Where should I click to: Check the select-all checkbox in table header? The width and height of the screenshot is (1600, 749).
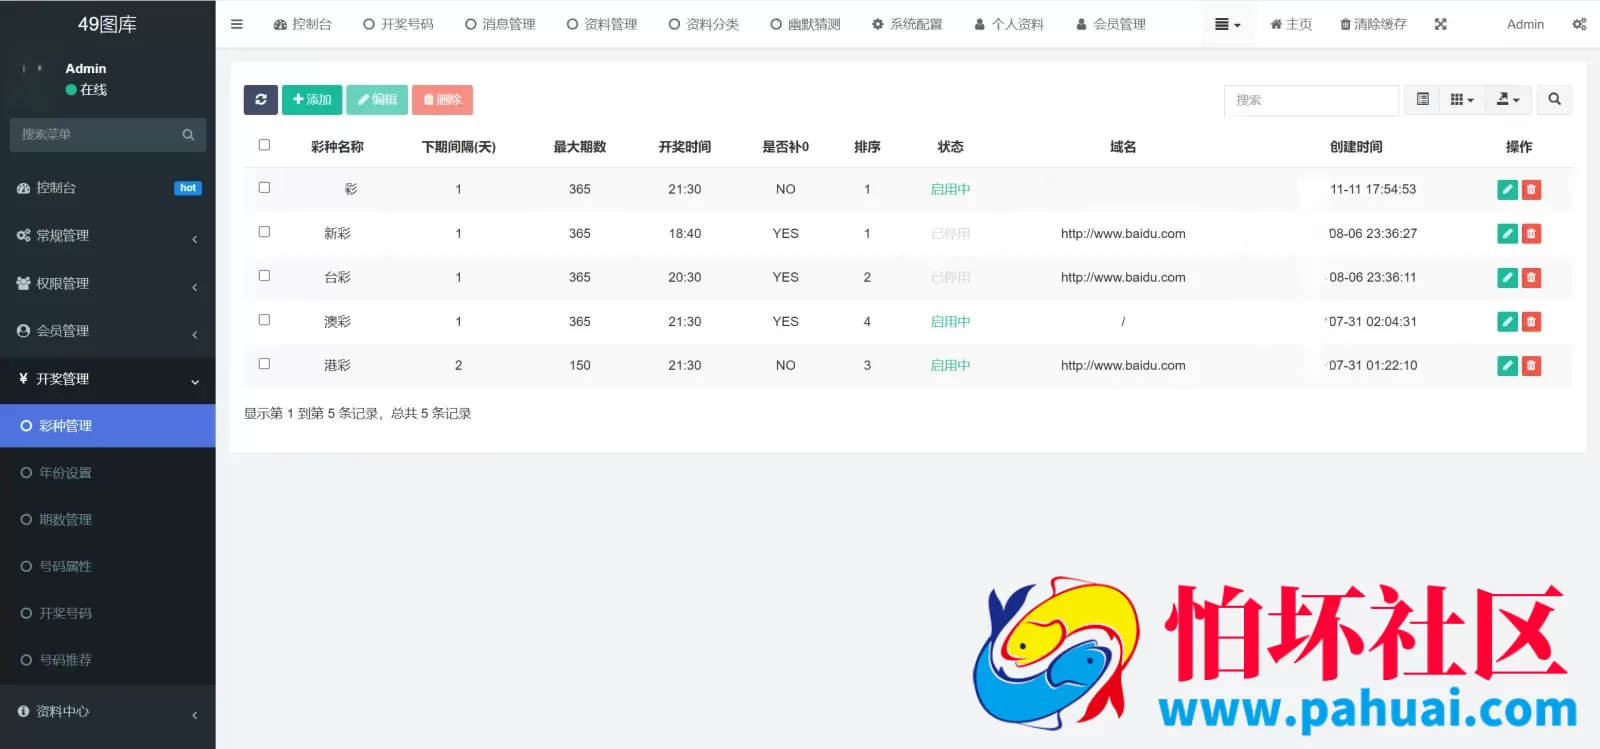click(x=264, y=145)
